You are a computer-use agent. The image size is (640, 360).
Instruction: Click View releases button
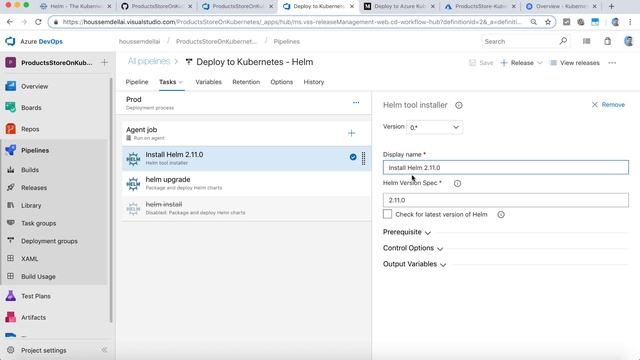(575, 63)
